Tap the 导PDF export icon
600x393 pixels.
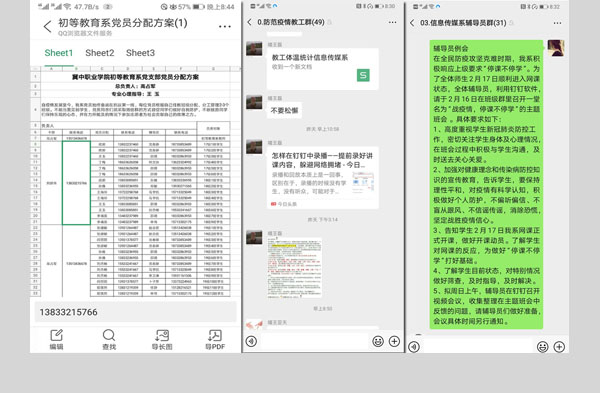(215, 339)
